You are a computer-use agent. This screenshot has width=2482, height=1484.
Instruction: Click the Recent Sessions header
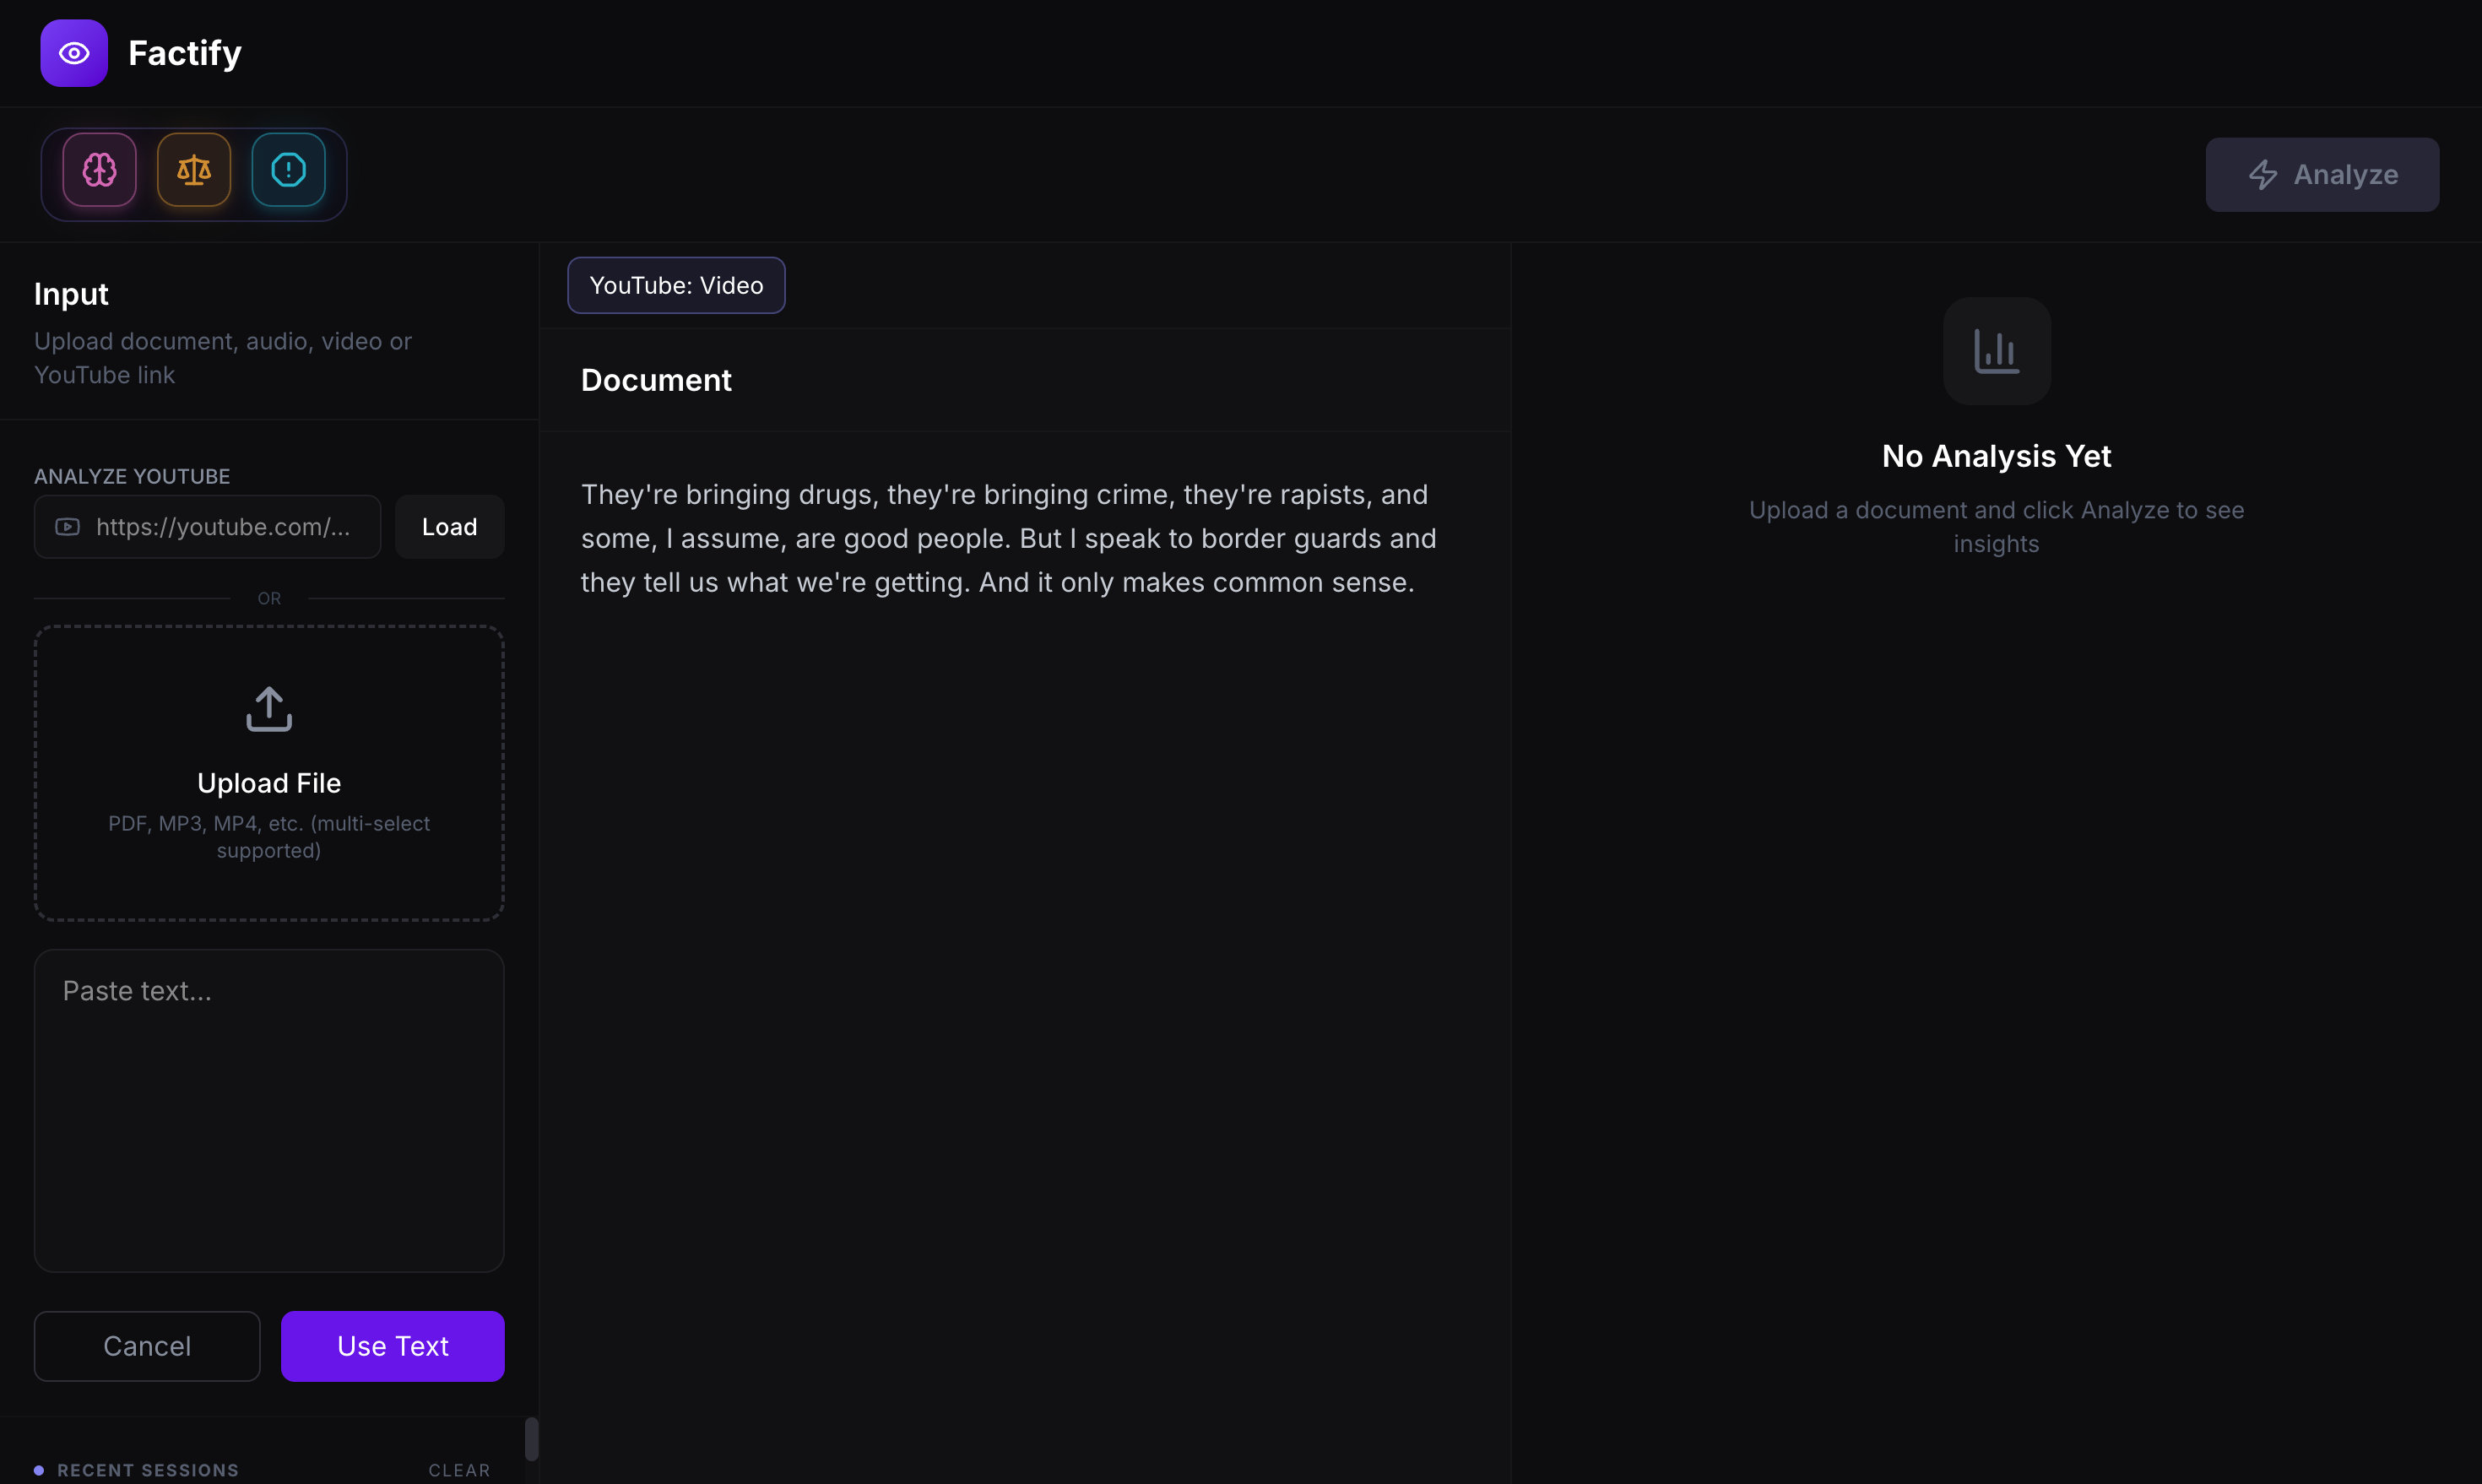coord(148,1470)
